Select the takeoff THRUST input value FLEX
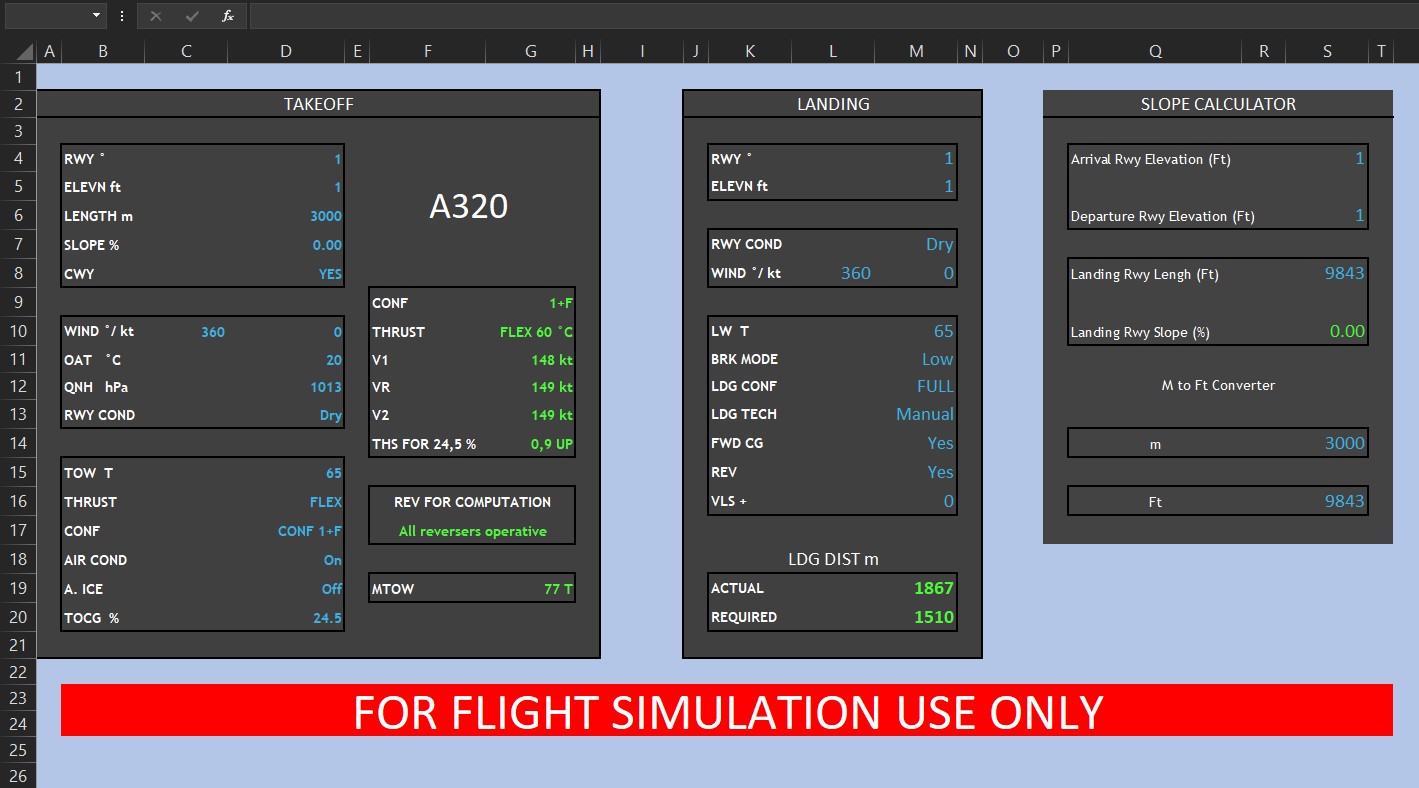The height and width of the screenshot is (788, 1419). pos(326,502)
